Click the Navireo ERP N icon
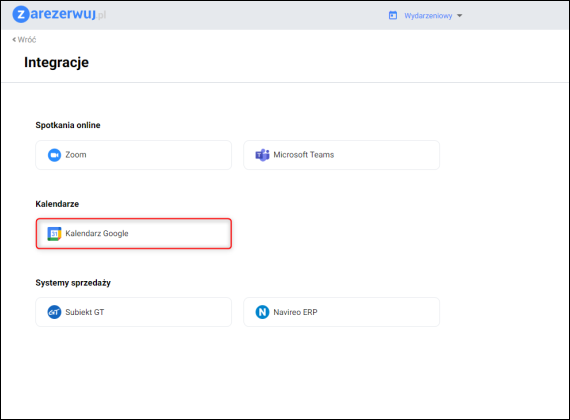The height and width of the screenshot is (420, 570). coord(262,312)
